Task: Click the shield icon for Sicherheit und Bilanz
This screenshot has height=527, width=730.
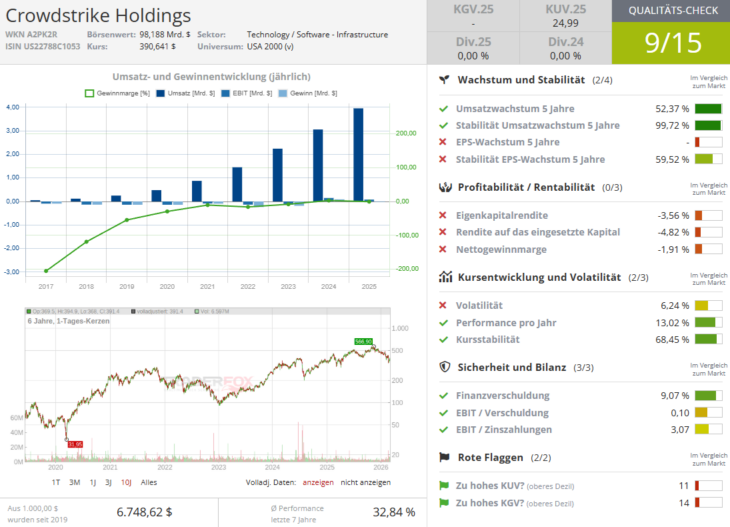Action: pyautogui.click(x=444, y=367)
